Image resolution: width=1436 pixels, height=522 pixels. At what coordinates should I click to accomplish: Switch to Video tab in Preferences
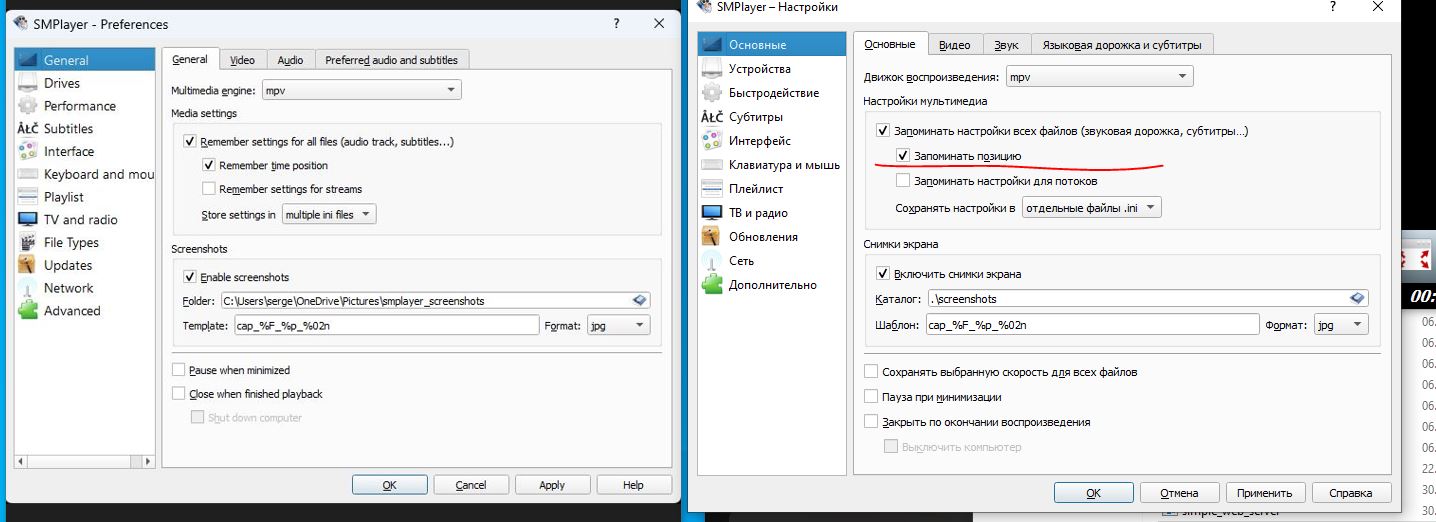tap(242, 60)
